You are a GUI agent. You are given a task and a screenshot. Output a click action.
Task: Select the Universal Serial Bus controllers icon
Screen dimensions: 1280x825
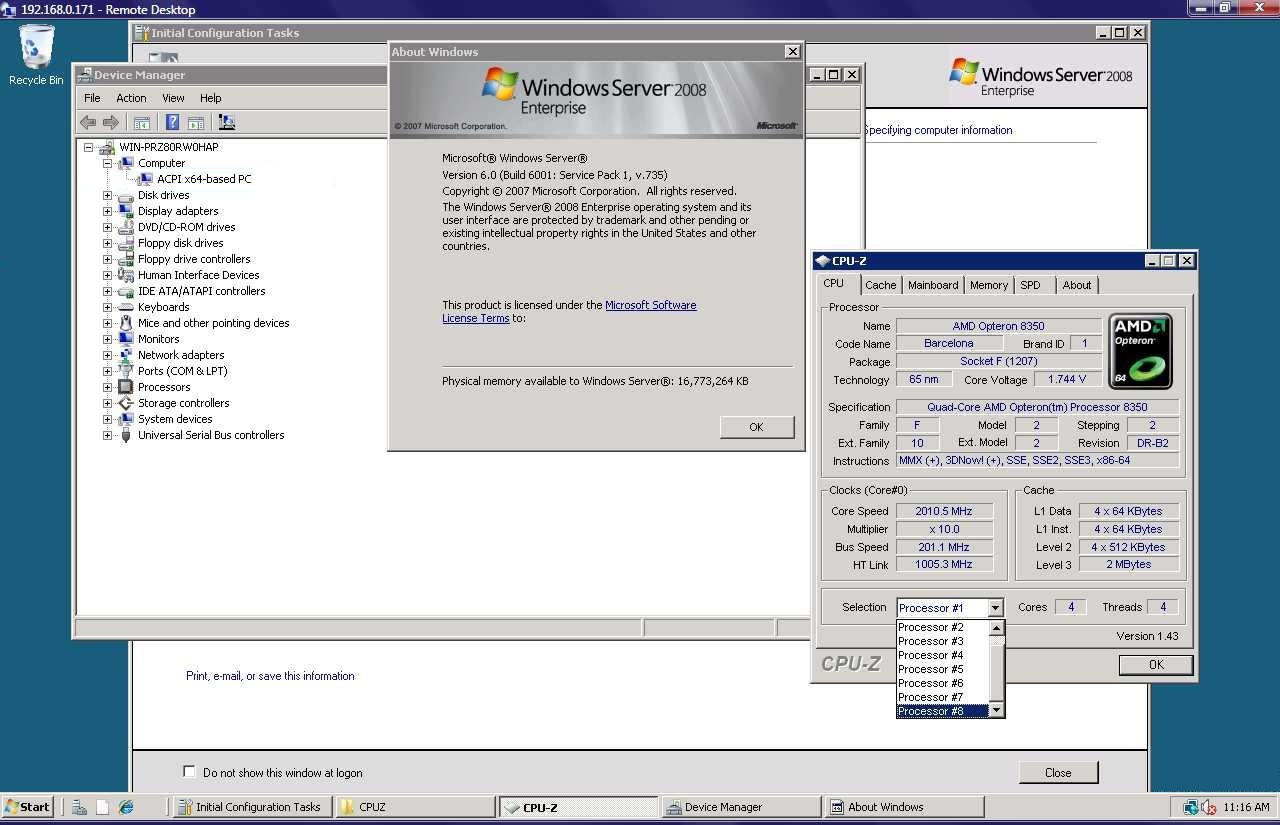click(x=126, y=435)
